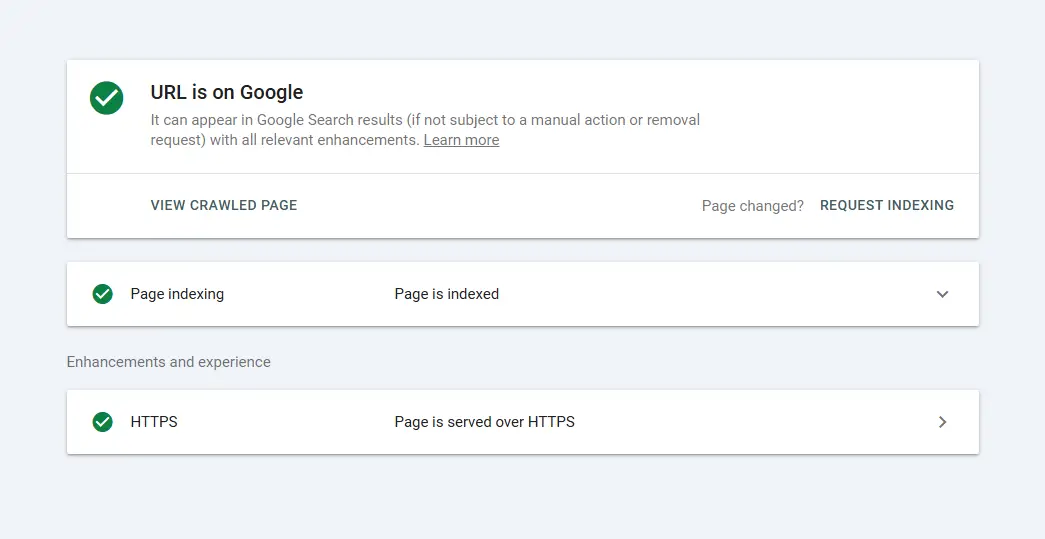Screen dimensions: 1045x539
Task: Click the "Page is indexed" status text
Action: [x=446, y=294]
